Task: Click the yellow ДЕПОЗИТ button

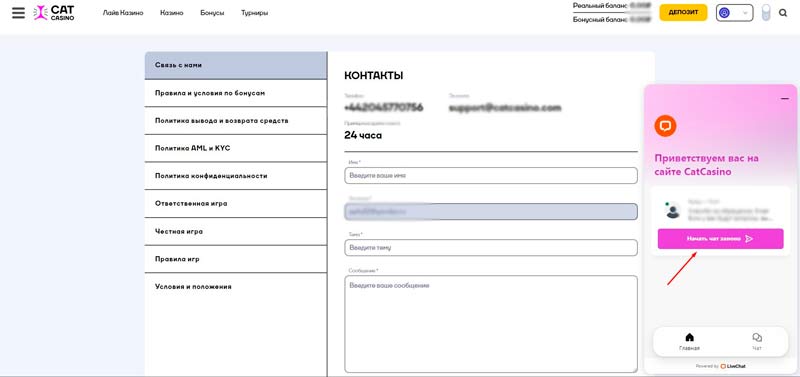Action: (x=683, y=13)
